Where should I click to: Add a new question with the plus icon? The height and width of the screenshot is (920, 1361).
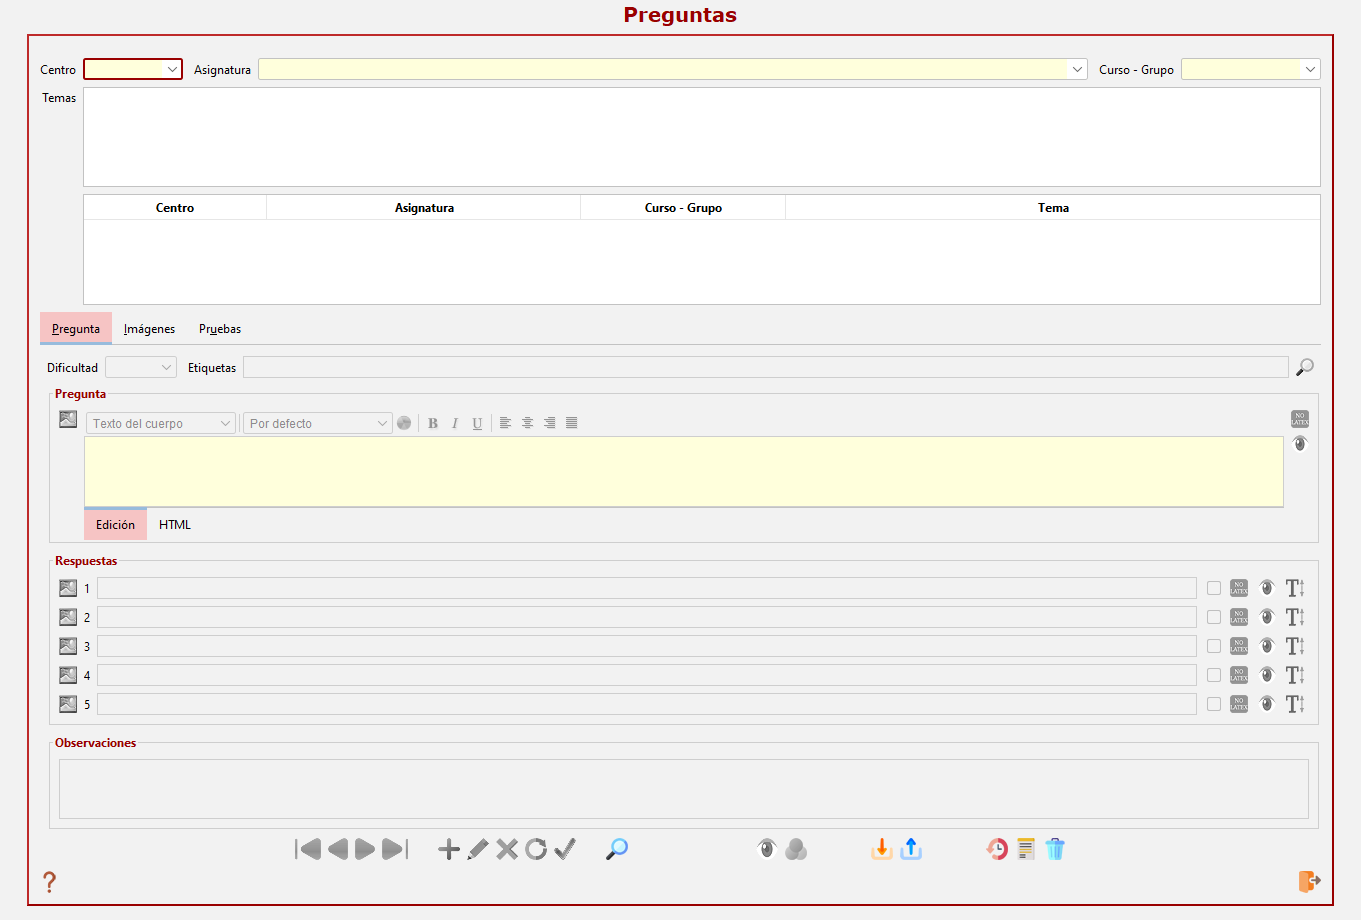click(449, 849)
